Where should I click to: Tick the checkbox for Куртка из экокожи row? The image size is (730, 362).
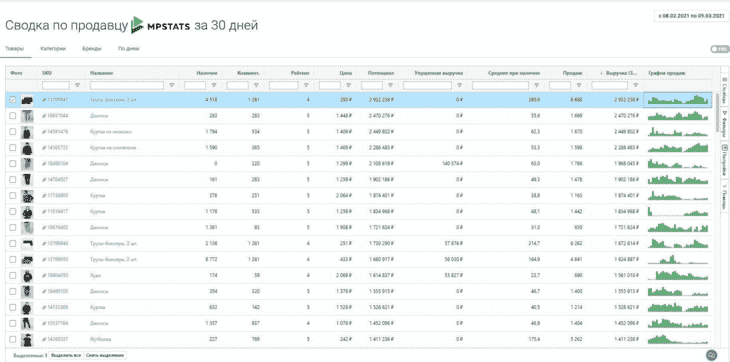pyautogui.click(x=13, y=132)
